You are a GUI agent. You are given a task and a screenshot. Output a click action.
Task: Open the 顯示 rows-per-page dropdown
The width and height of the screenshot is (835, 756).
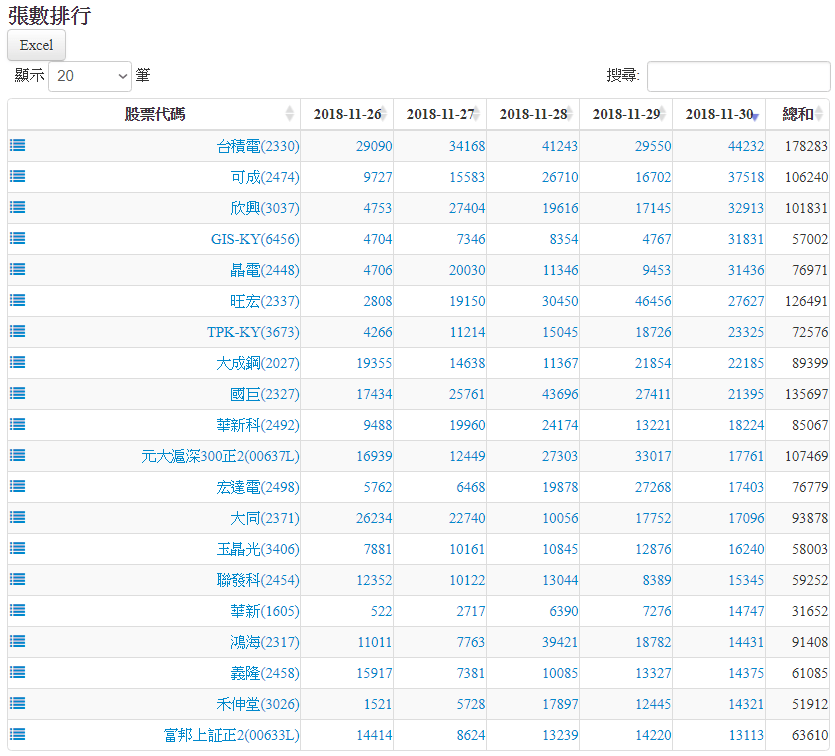90,75
